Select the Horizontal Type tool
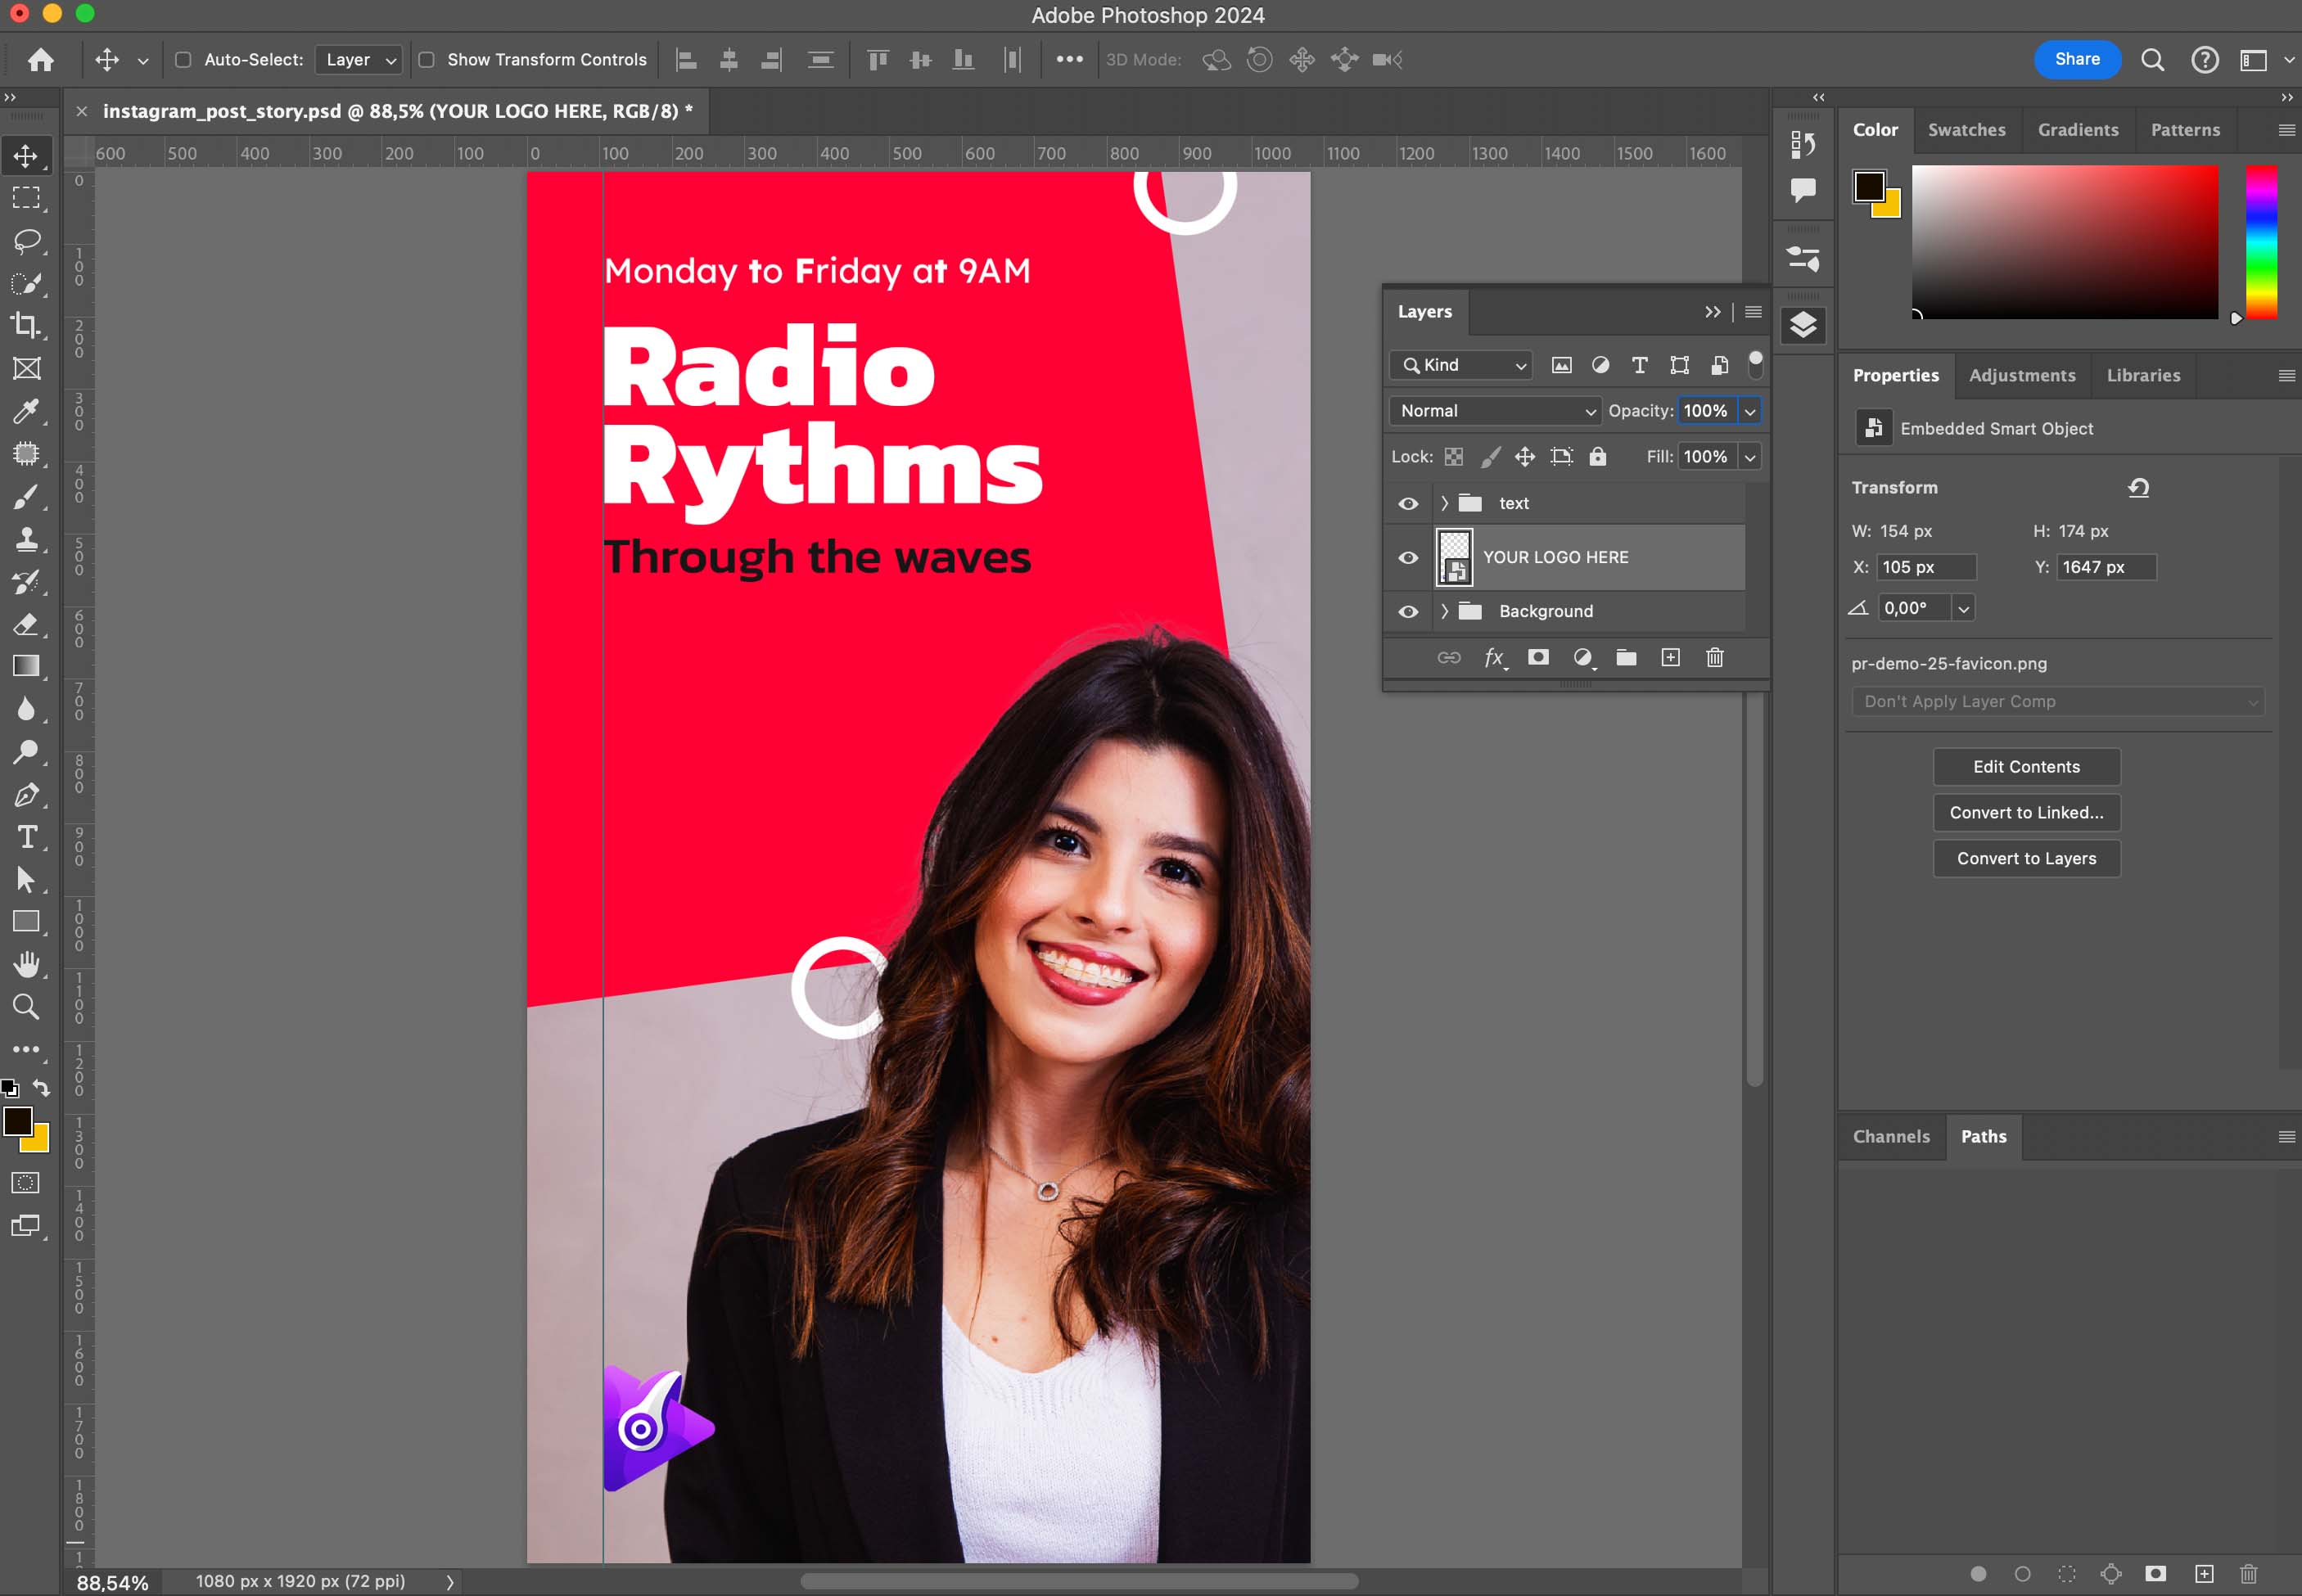Screen dimensions: 2302x1596 (26, 836)
